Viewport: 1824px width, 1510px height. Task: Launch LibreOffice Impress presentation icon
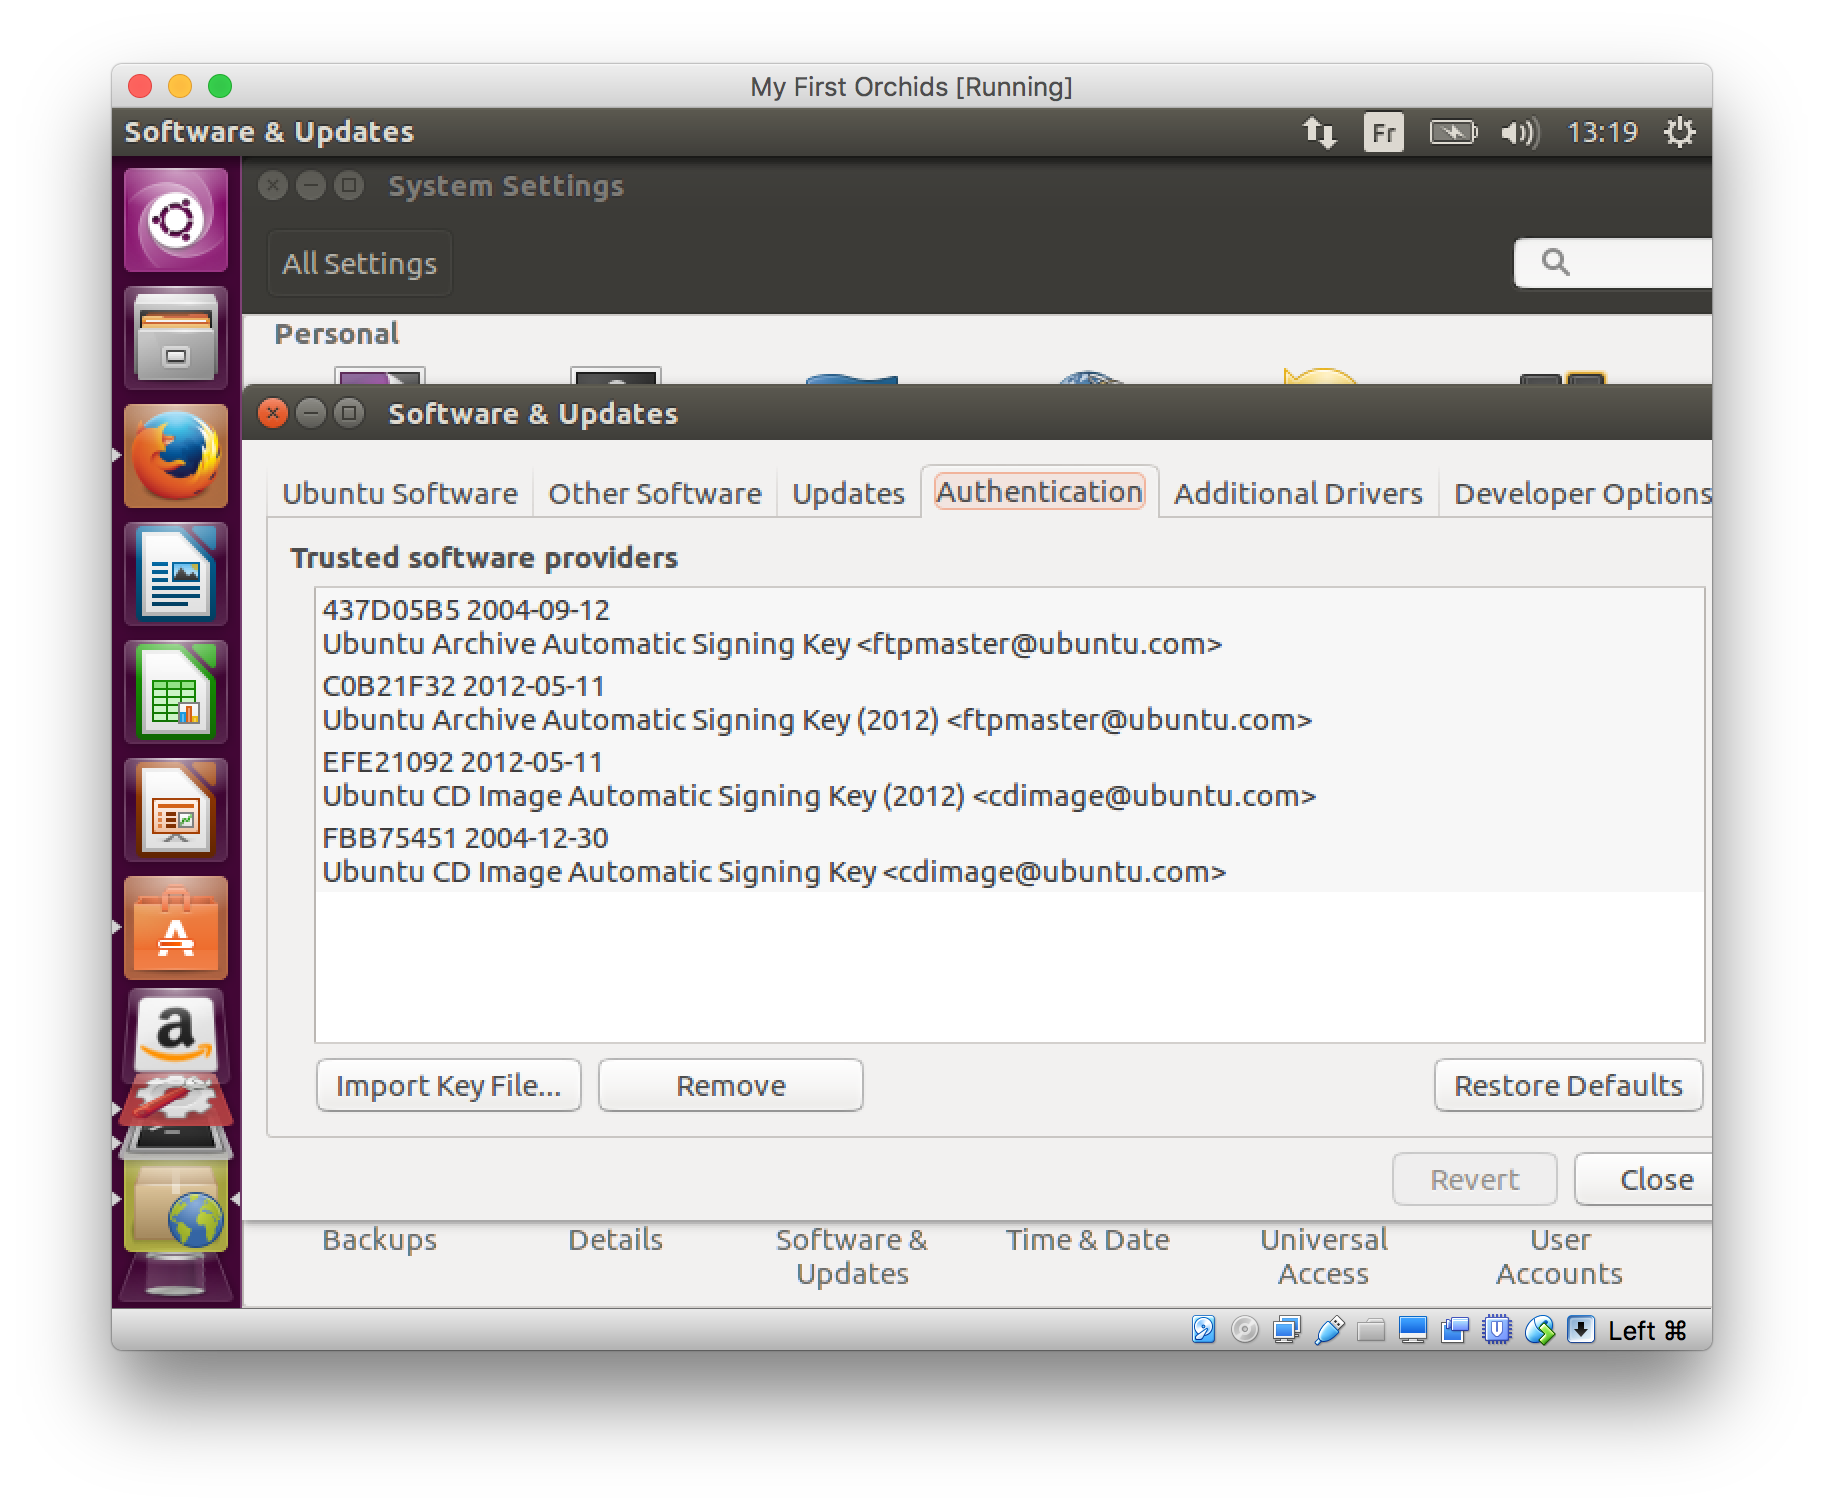click(x=175, y=810)
